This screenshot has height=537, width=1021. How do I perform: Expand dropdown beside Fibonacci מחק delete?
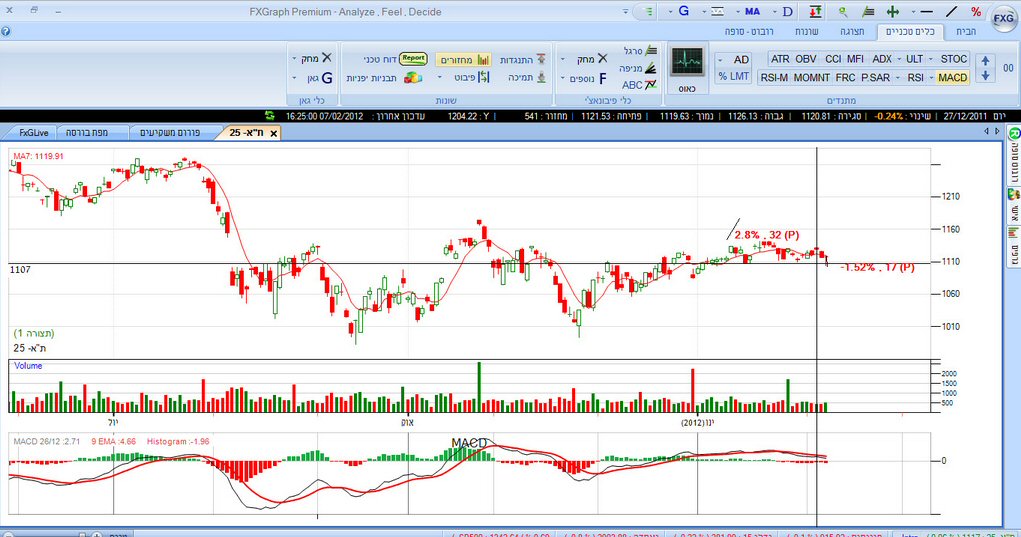coord(563,60)
